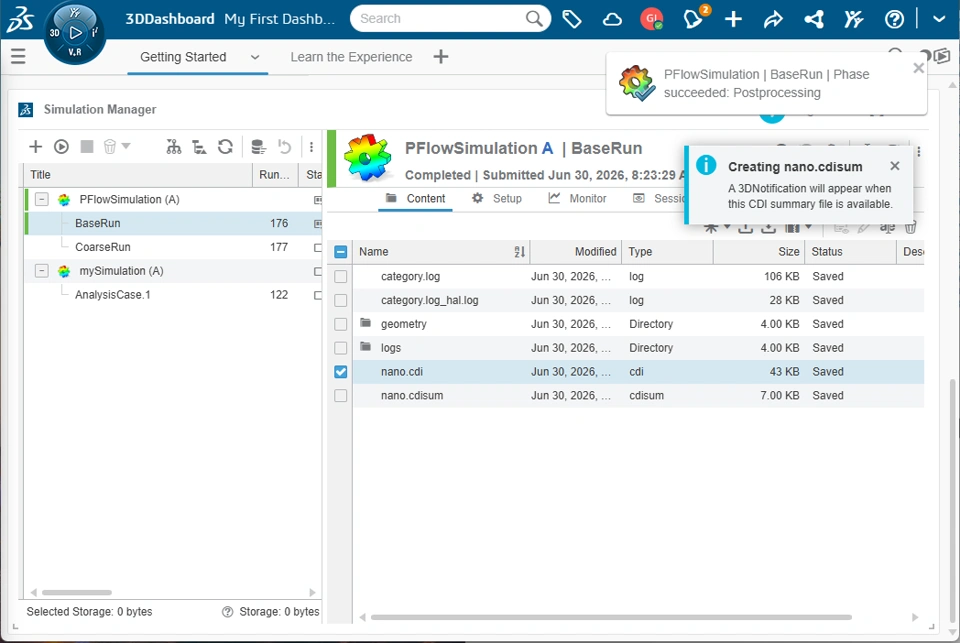
Task: Check the category.log row checkbox
Action: [x=341, y=276]
